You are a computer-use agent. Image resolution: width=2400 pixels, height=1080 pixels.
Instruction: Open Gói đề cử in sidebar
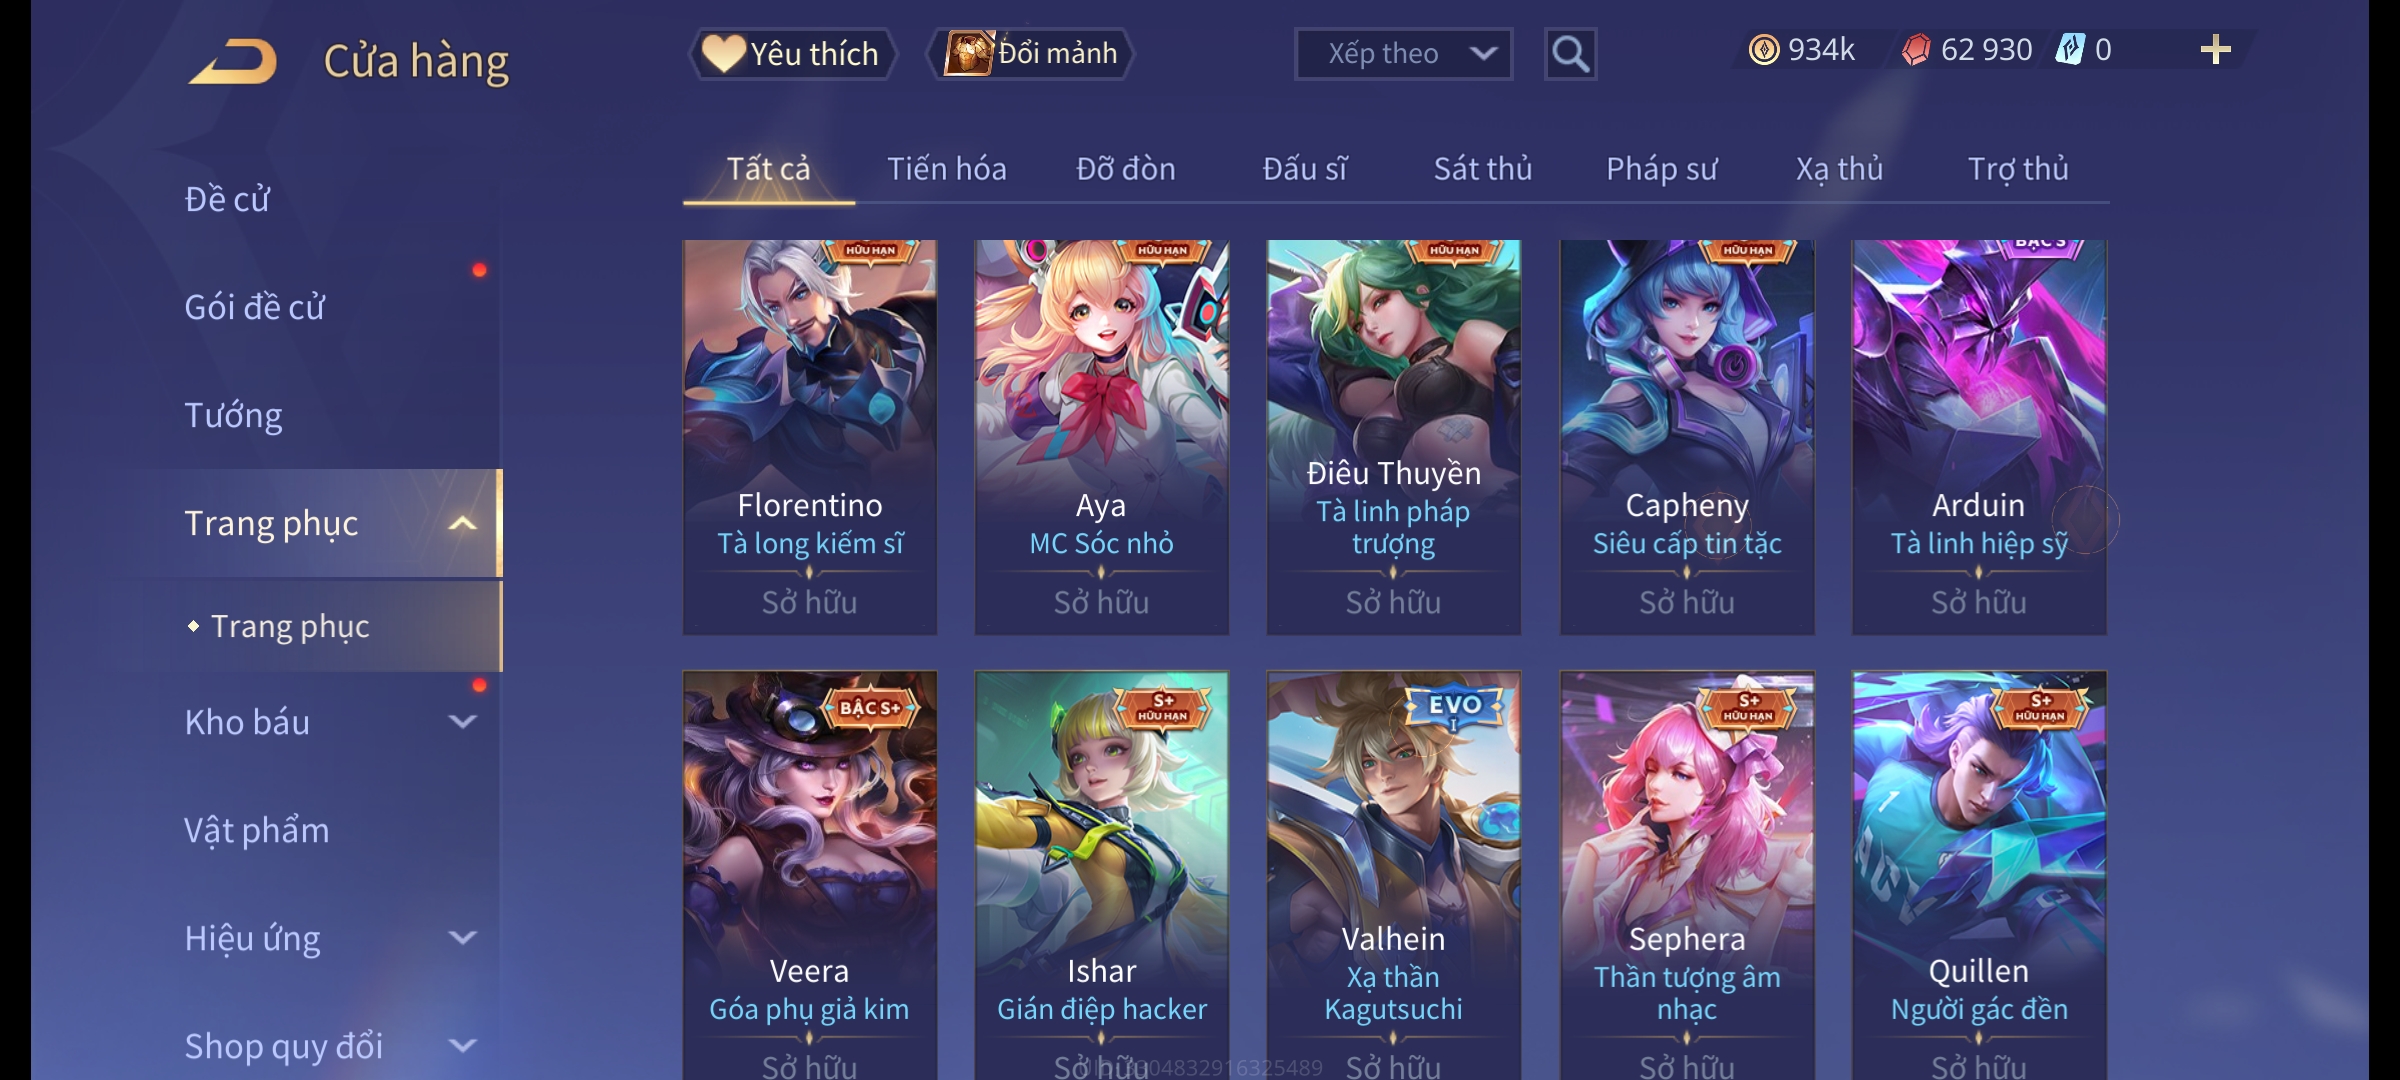(255, 307)
